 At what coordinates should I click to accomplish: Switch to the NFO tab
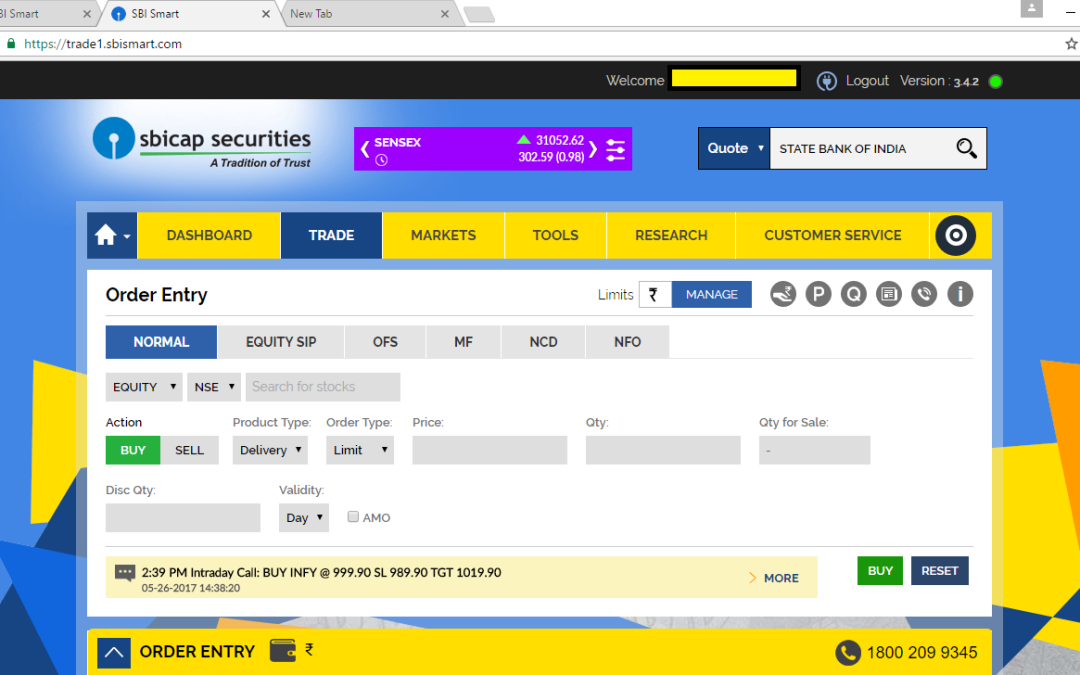(627, 342)
